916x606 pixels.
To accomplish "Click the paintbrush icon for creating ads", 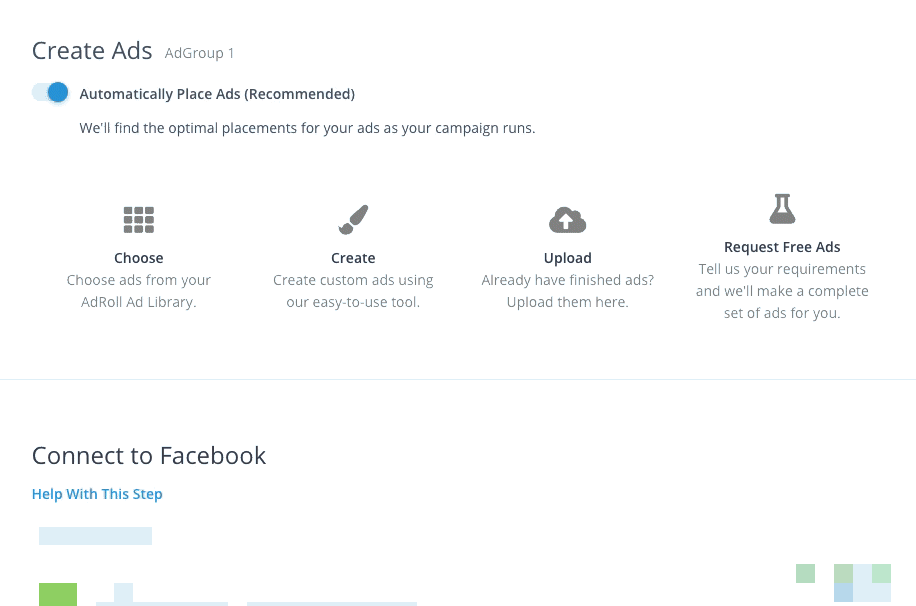I will [353, 219].
